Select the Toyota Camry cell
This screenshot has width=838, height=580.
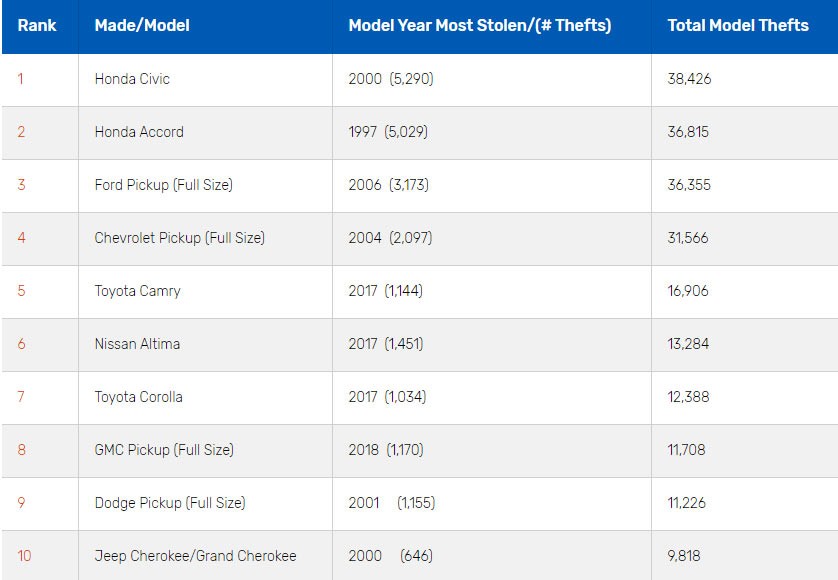click(x=137, y=291)
